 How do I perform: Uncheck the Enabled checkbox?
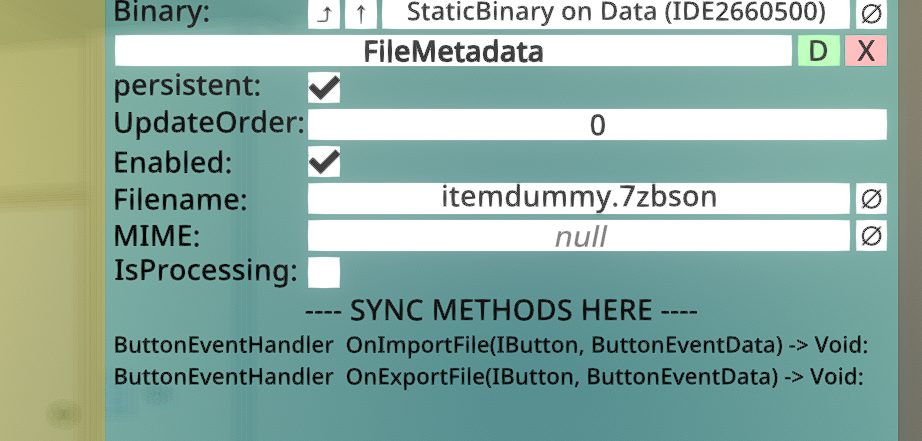pos(324,162)
